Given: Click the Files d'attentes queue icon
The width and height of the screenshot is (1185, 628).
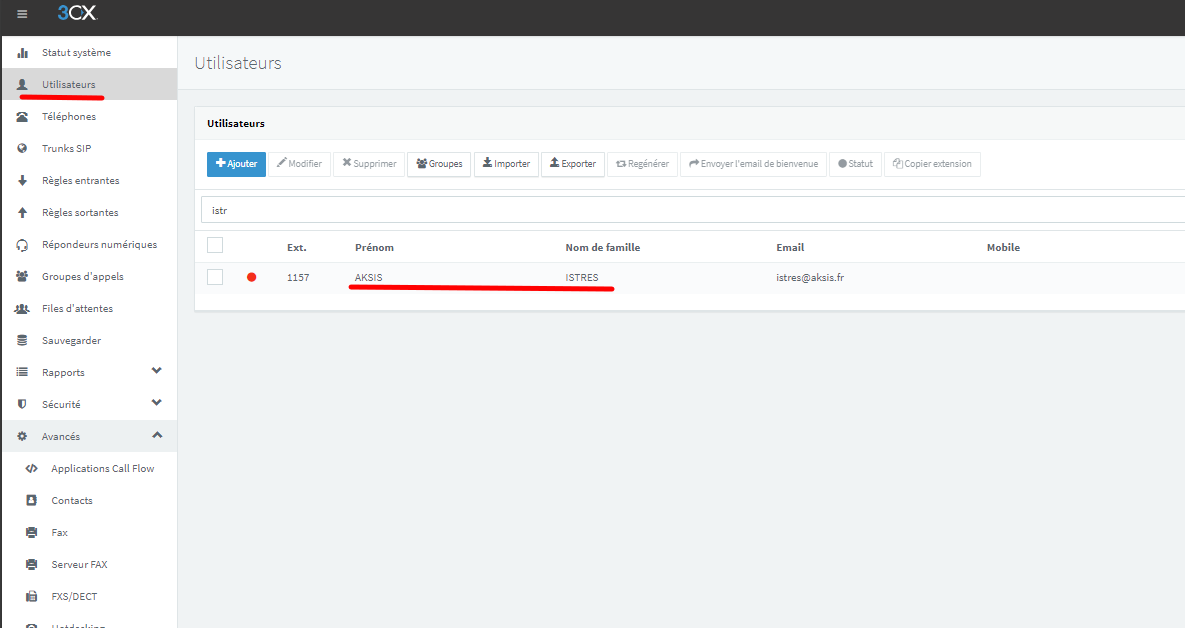Looking at the screenshot, I should point(23,308).
